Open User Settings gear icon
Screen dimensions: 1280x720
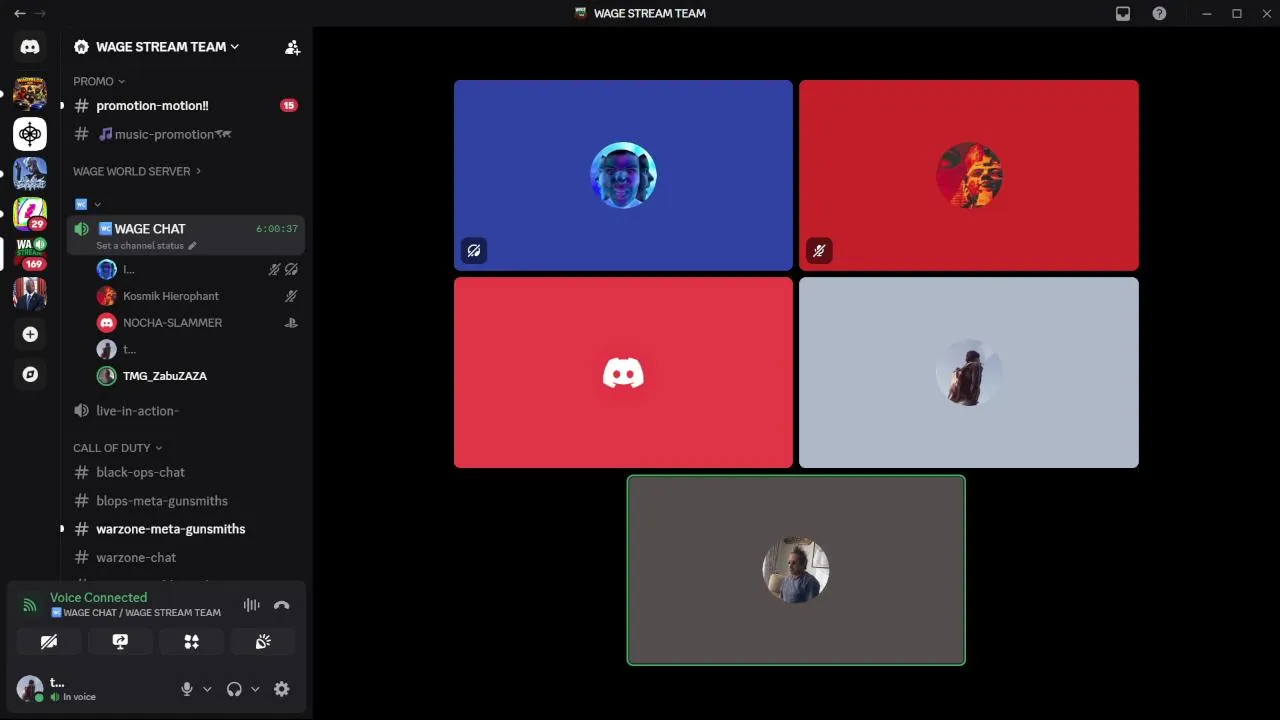click(x=282, y=689)
